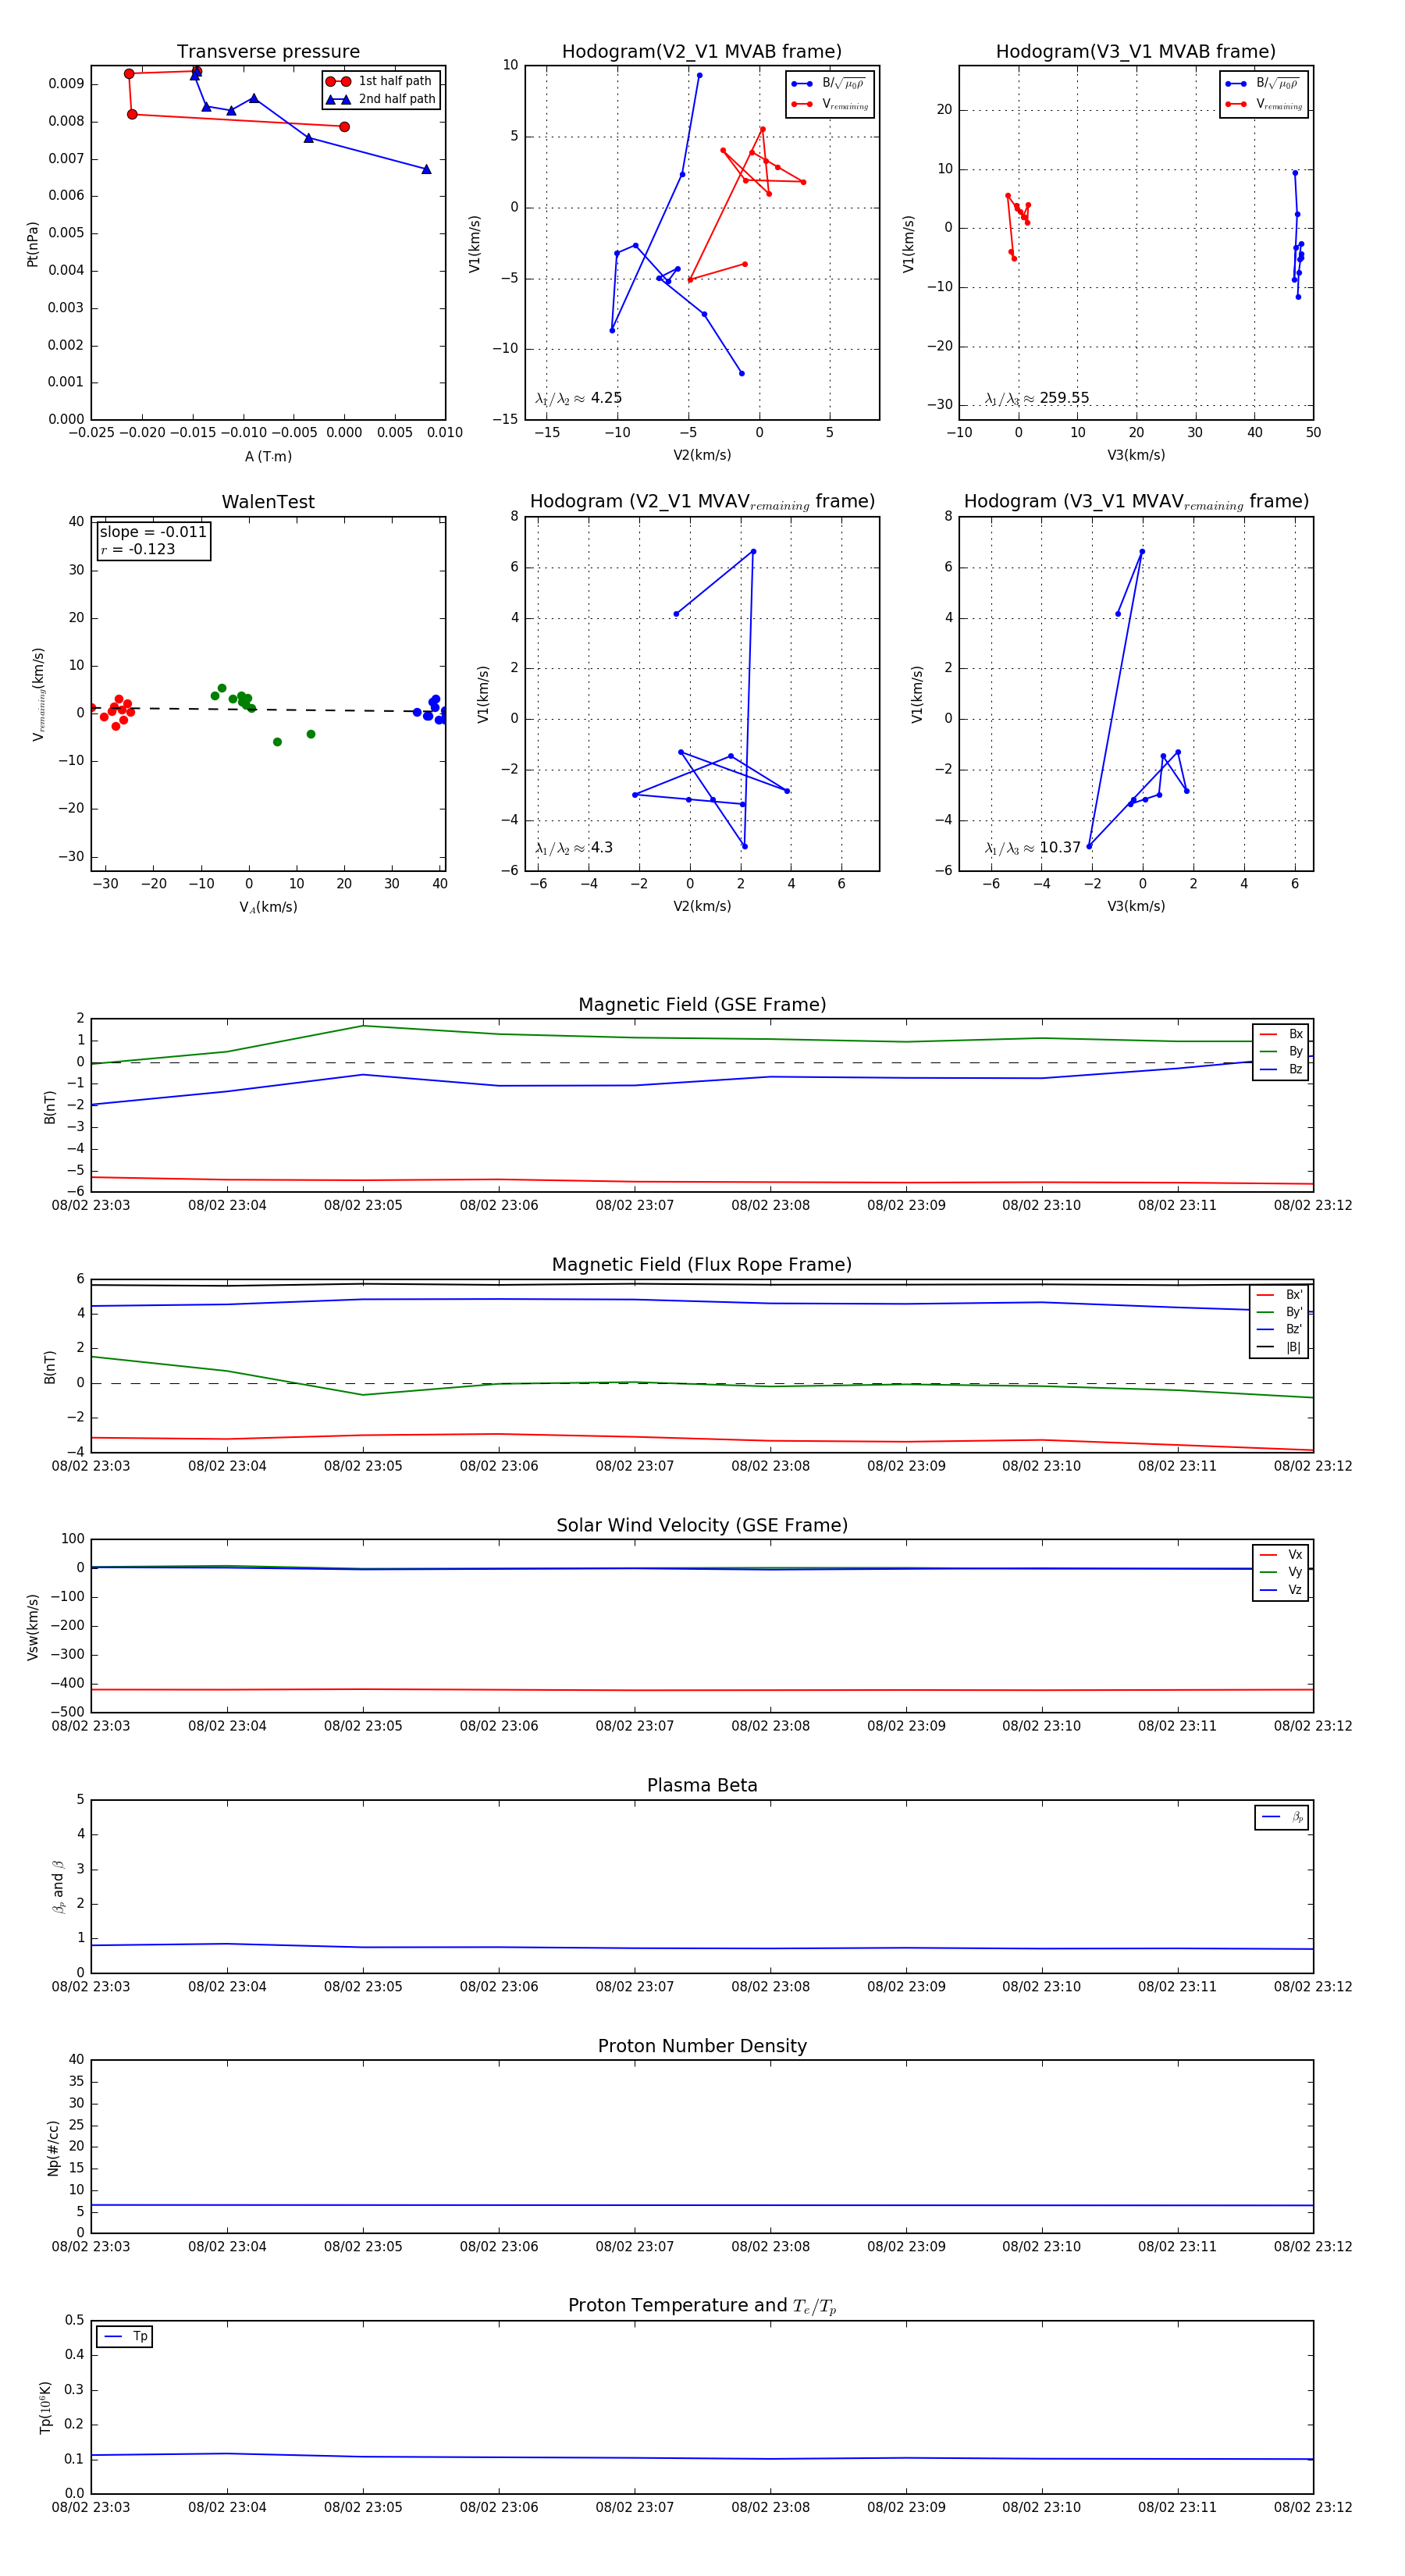Click B/√μ0ρ legend entry in V3_V1 MVAB hodogram

[1264, 84]
